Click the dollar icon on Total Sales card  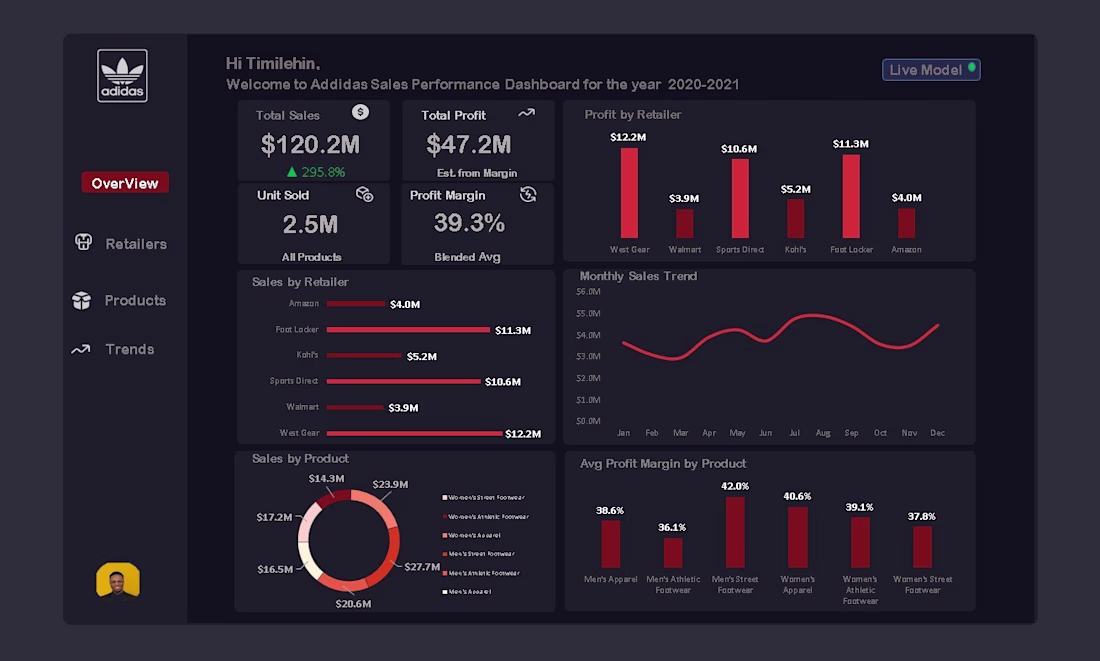(x=360, y=112)
